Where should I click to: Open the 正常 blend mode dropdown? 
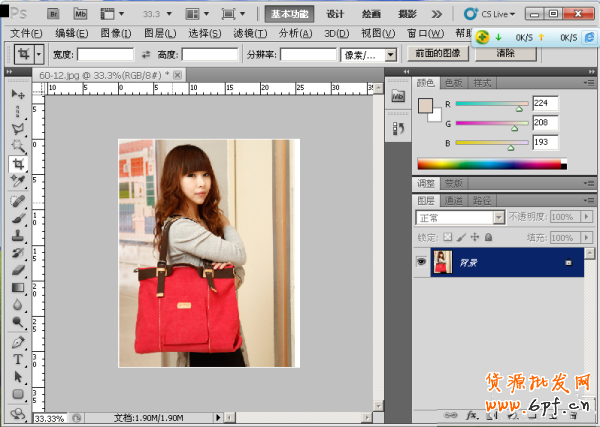(x=459, y=217)
